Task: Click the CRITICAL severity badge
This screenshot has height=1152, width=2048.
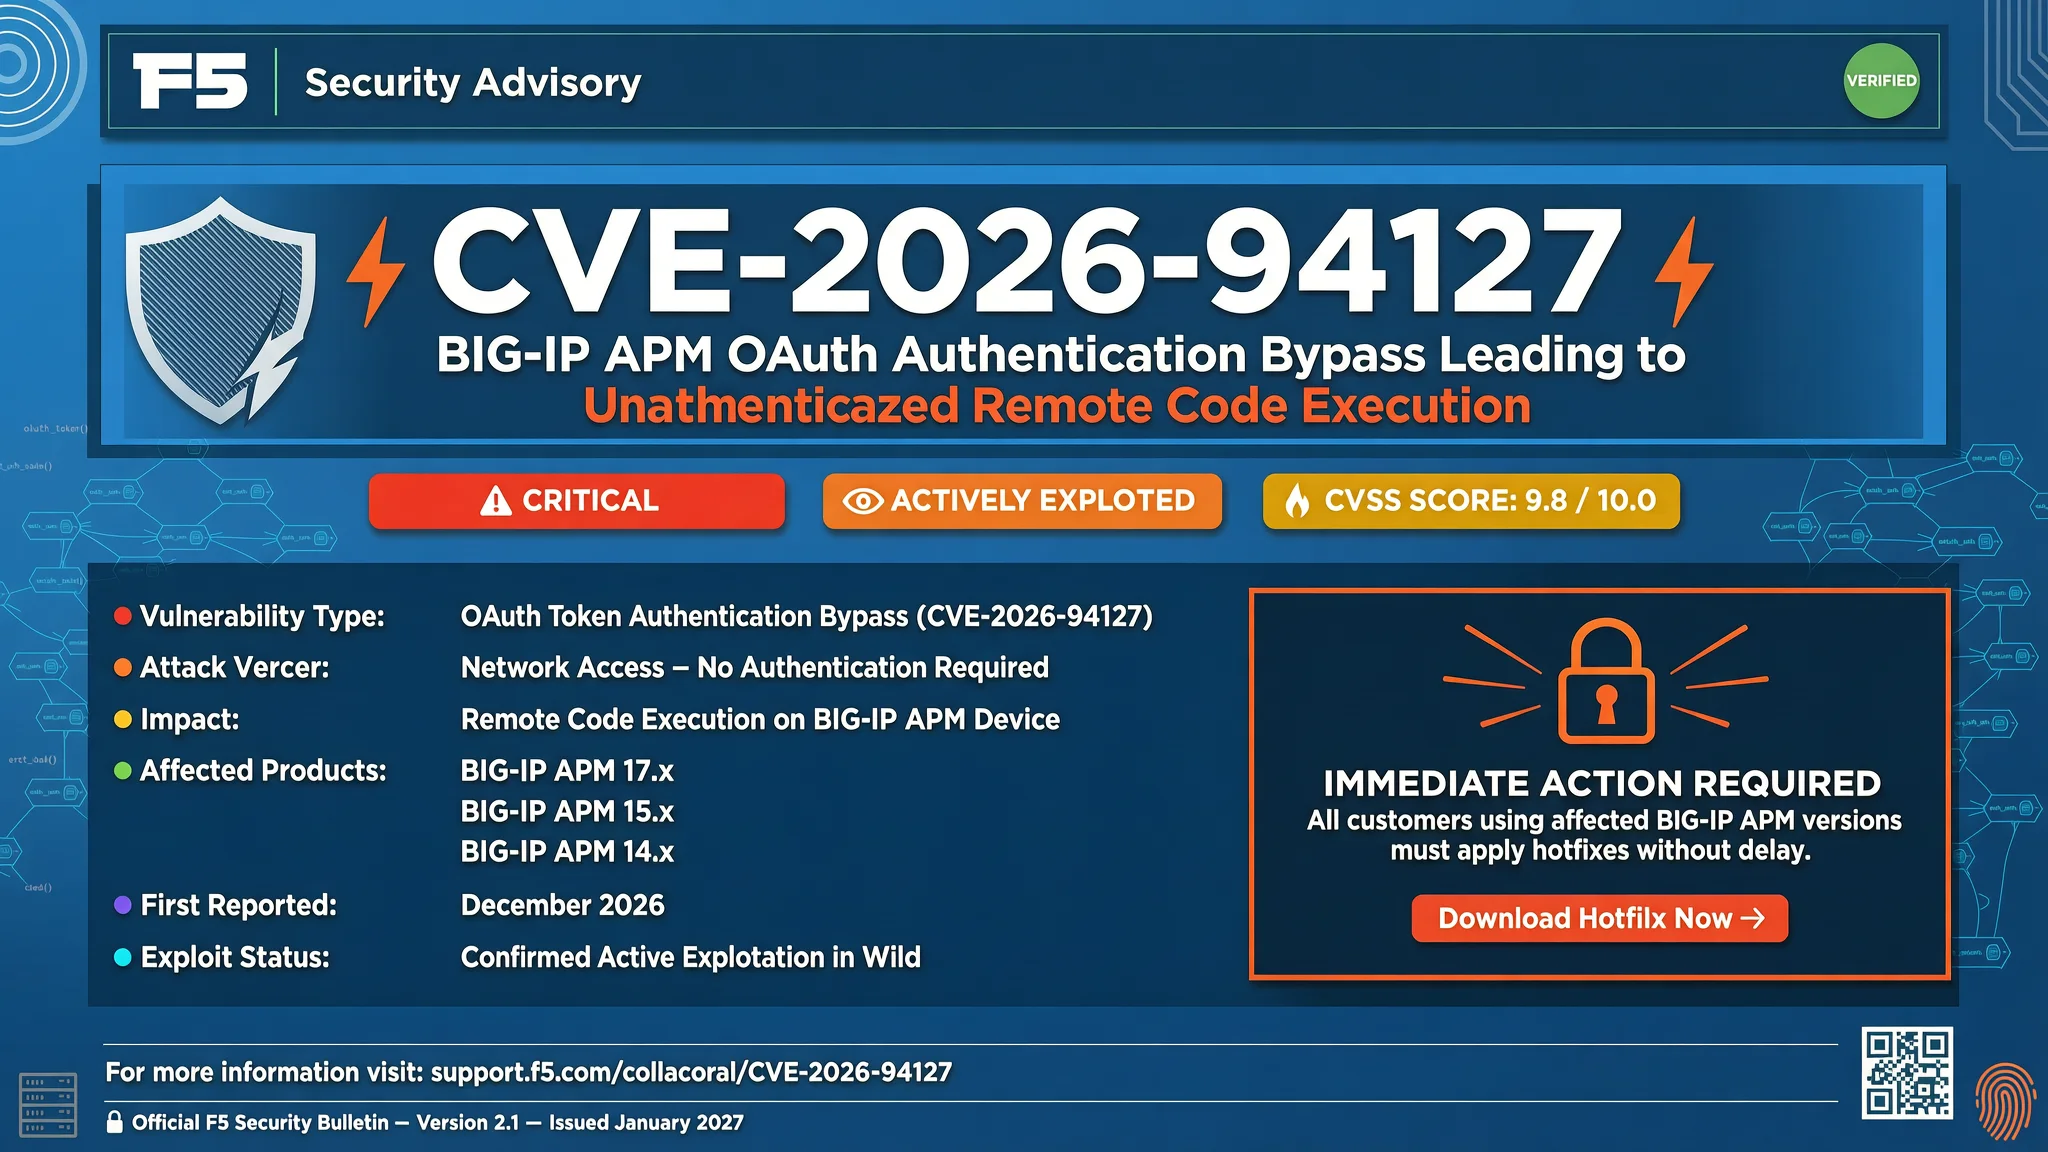Action: 577,501
